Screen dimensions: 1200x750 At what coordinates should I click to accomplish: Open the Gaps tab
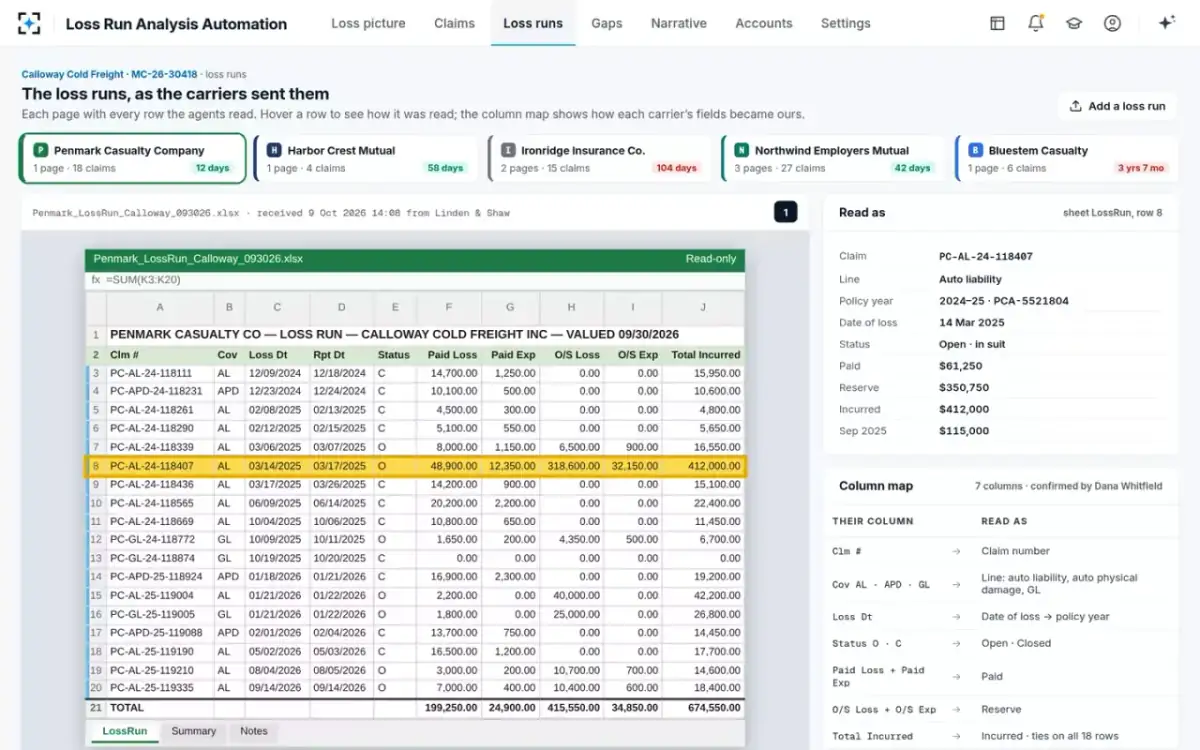pos(607,23)
